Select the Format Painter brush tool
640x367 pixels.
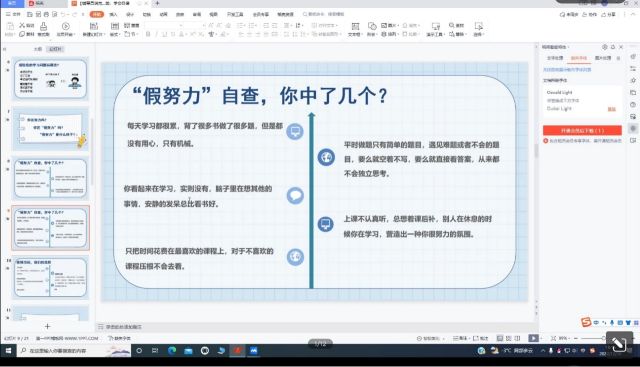[x=43, y=27]
